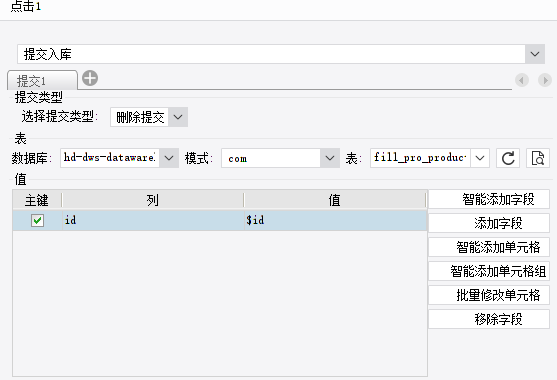Click the 批量修改单元格 button

coord(489,295)
